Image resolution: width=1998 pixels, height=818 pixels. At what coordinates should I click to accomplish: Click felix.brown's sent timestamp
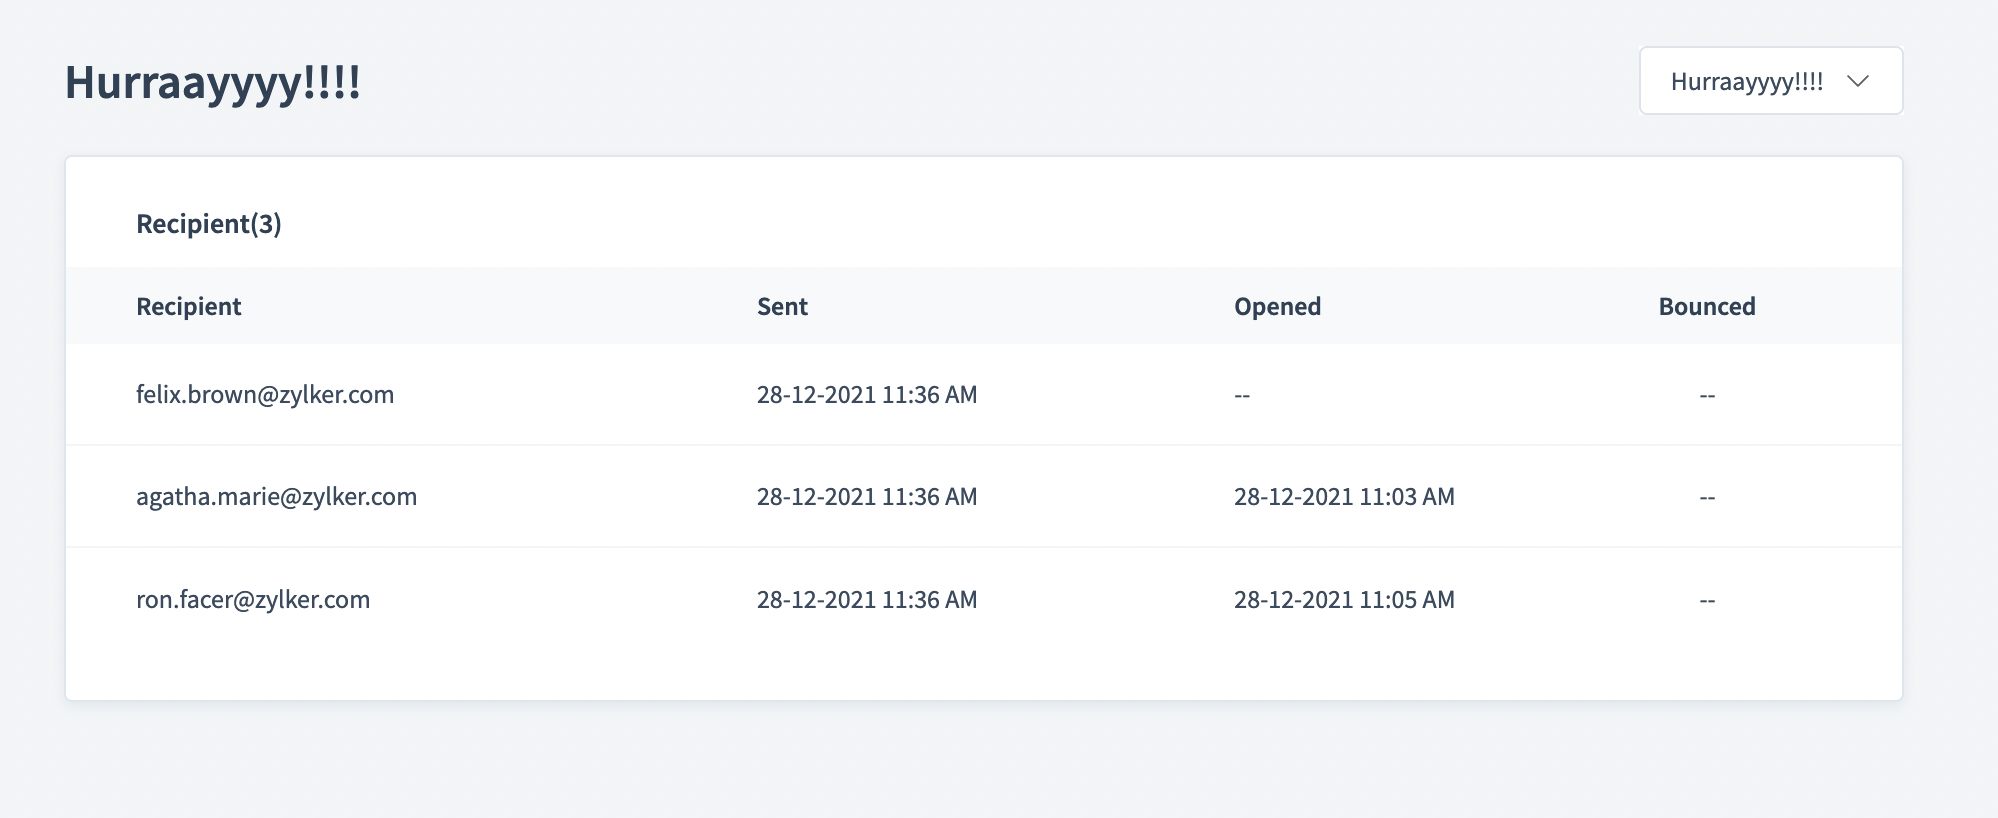[x=866, y=395]
